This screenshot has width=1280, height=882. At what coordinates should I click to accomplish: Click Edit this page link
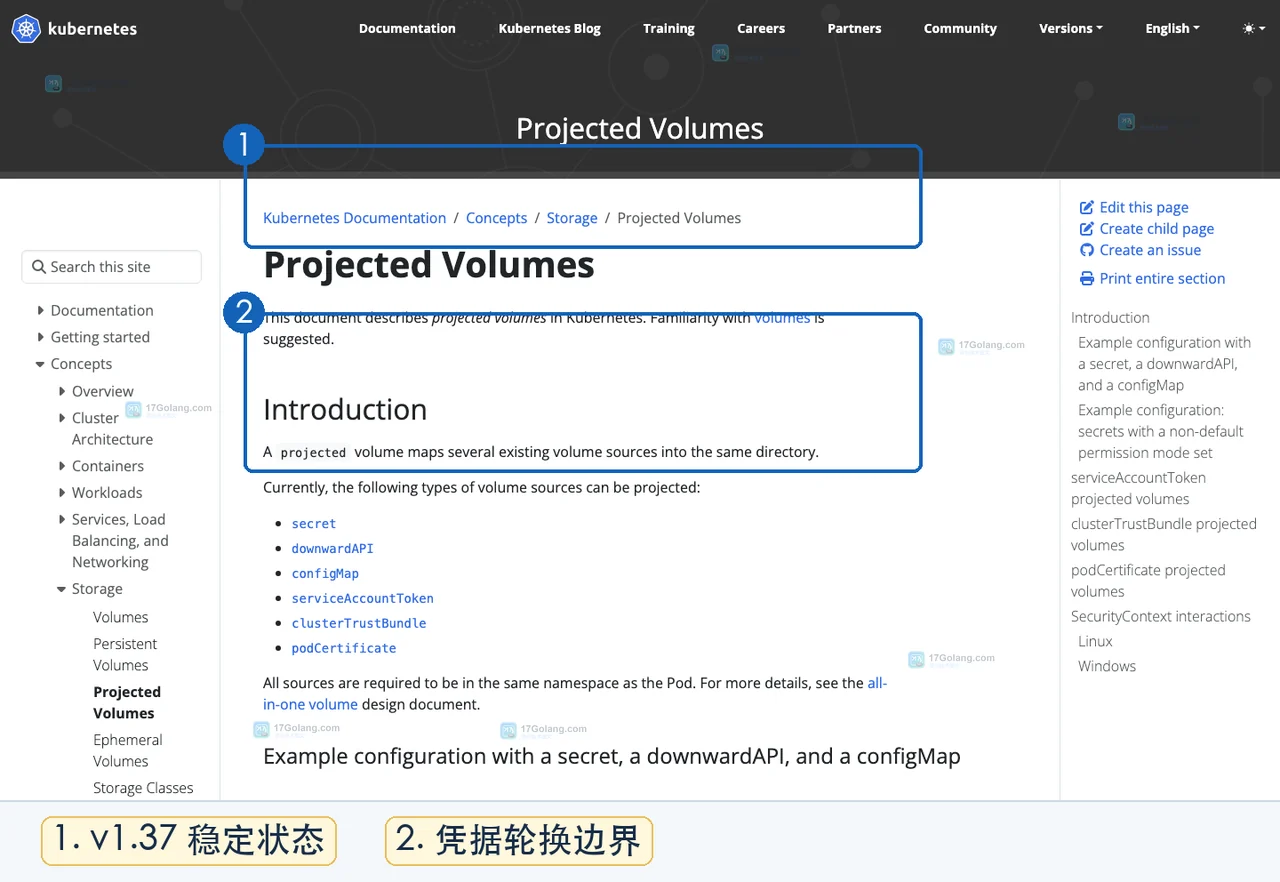click(x=1144, y=207)
